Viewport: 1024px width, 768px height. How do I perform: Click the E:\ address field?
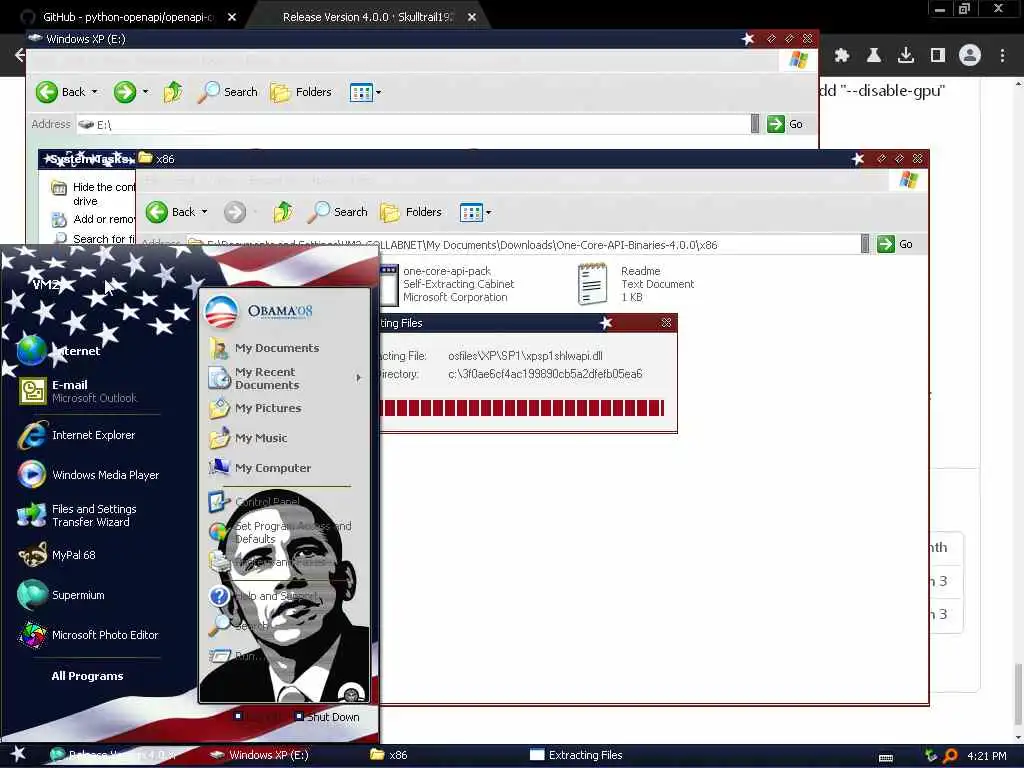point(413,124)
